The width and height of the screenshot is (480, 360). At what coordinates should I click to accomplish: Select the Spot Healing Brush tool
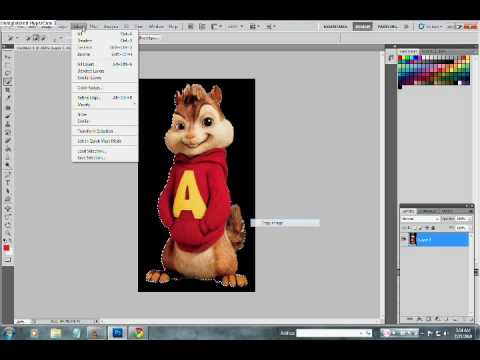(x=8, y=108)
